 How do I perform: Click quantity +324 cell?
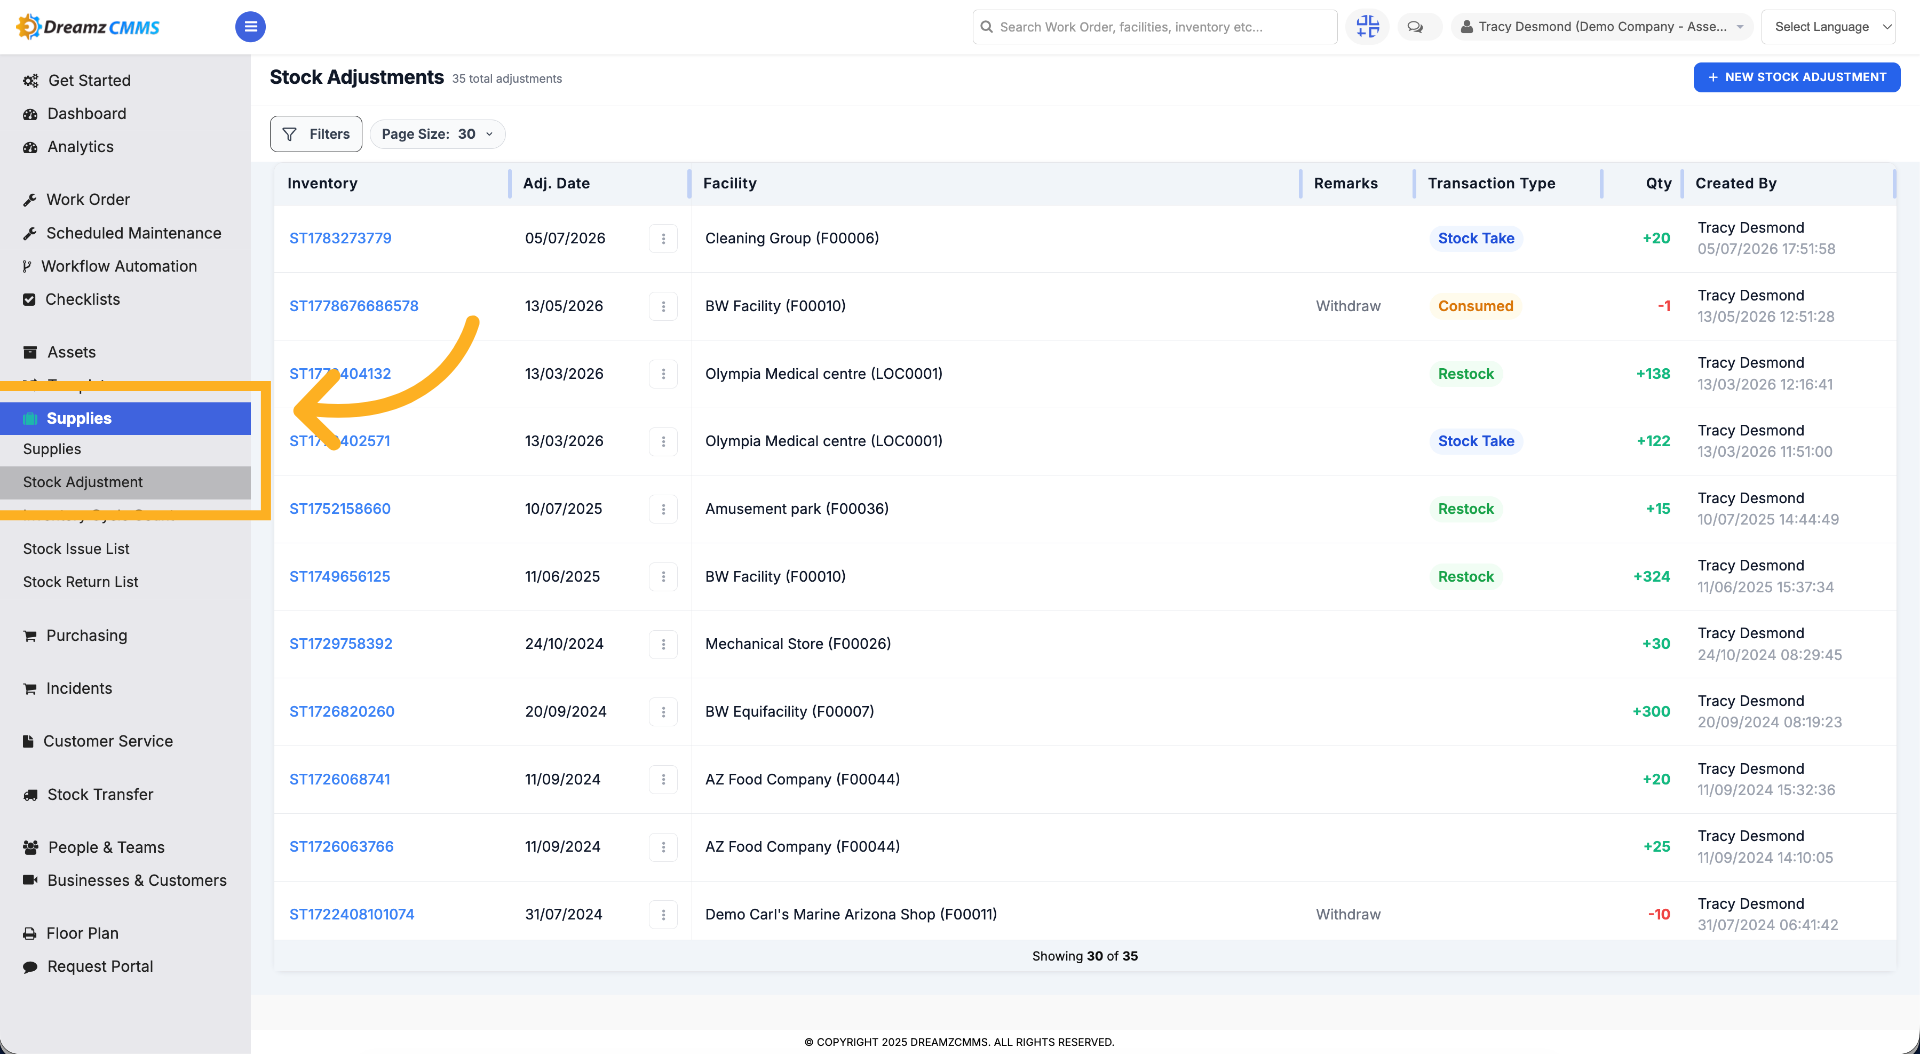[x=1651, y=576]
